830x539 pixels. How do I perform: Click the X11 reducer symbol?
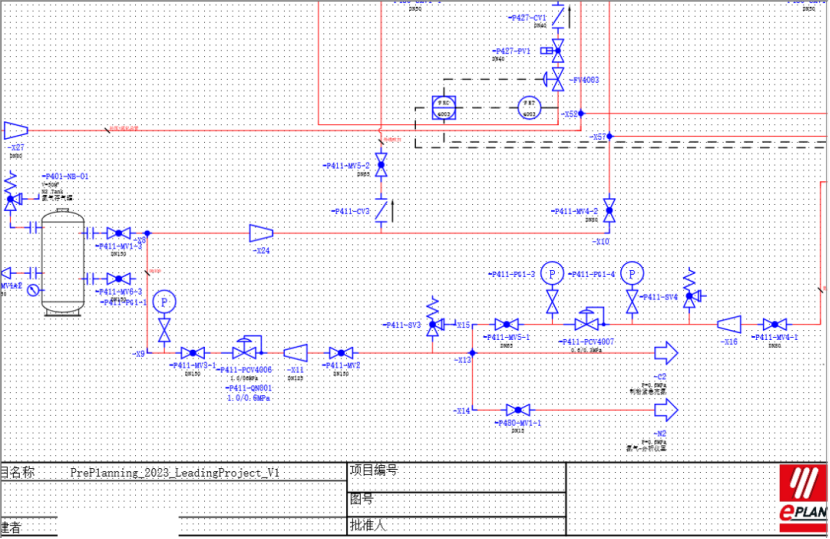[x=295, y=353]
